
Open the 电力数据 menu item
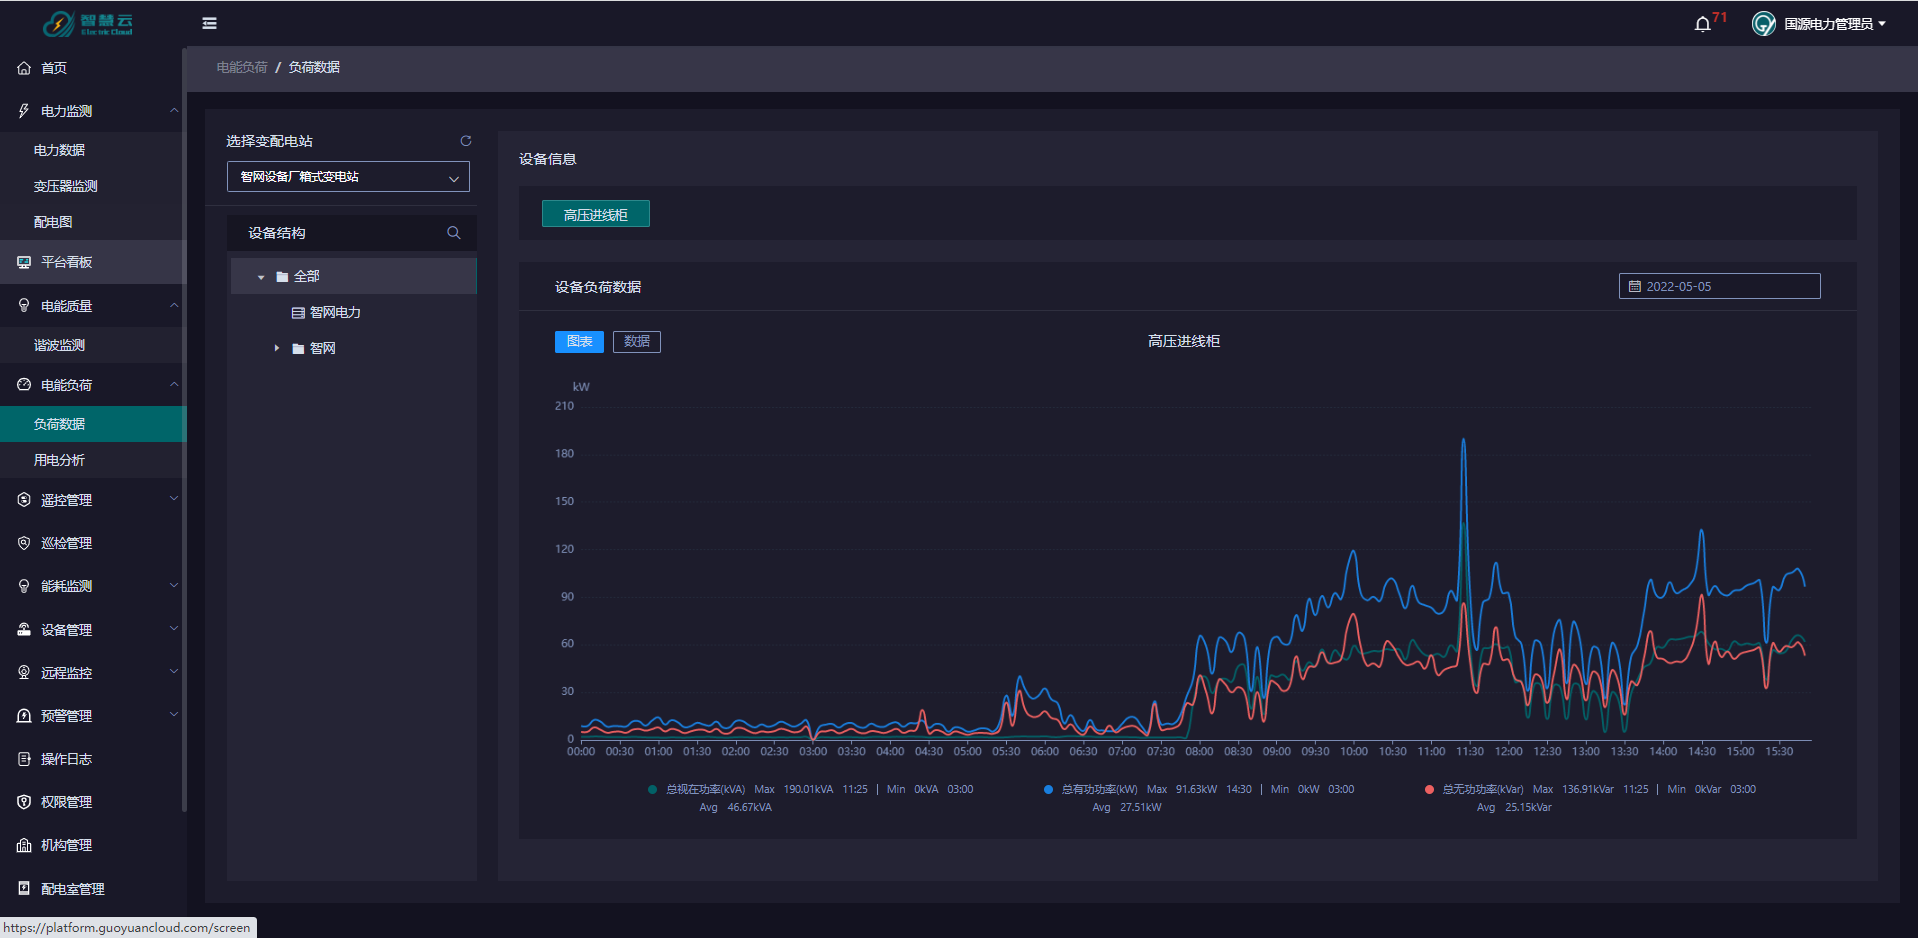[x=93, y=150]
